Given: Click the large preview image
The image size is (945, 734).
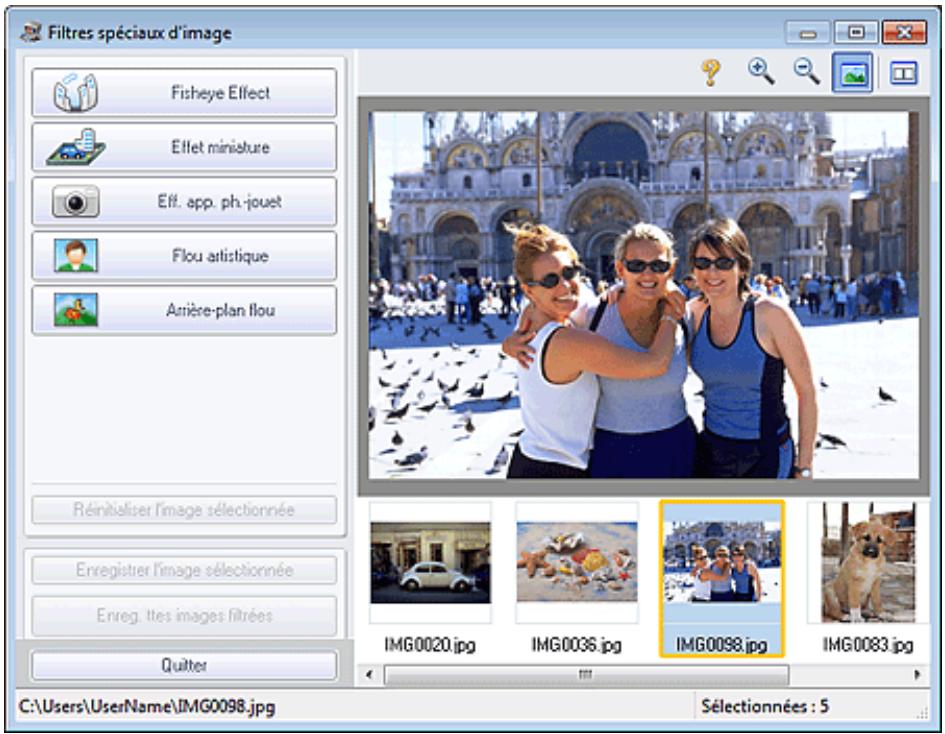Looking at the screenshot, I should (644, 295).
